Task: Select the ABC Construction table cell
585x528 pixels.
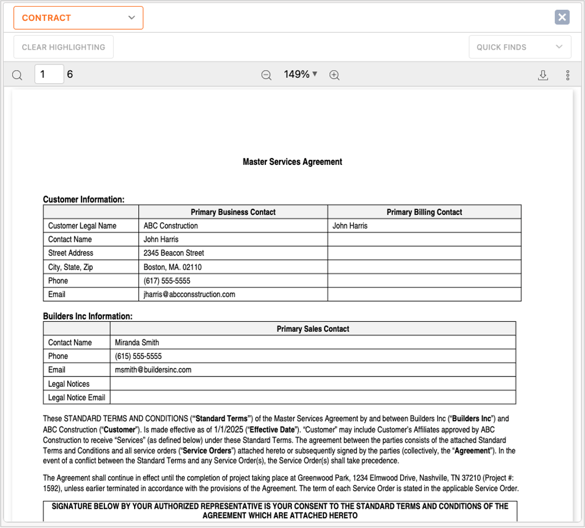Action: (x=233, y=226)
